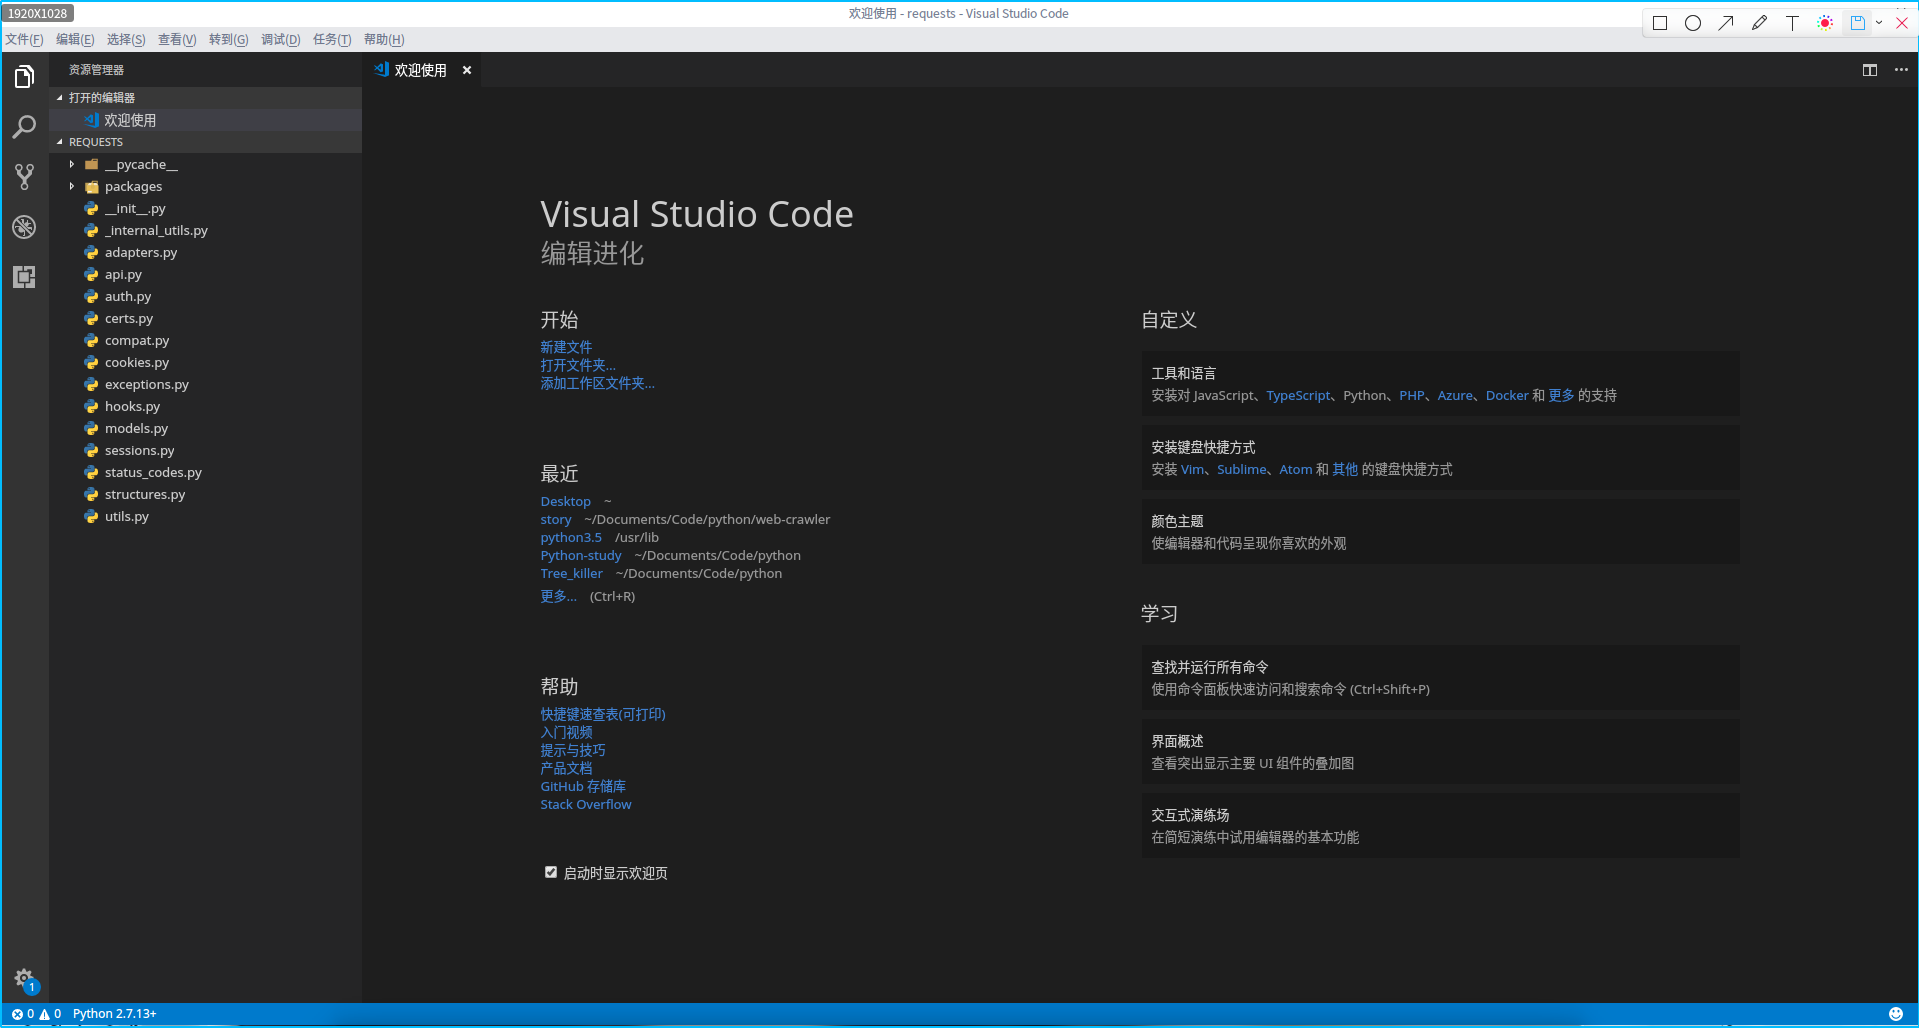Viewport: 1919px width, 1028px height.
Task: Open recent Python-study folder link
Action: tap(581, 555)
